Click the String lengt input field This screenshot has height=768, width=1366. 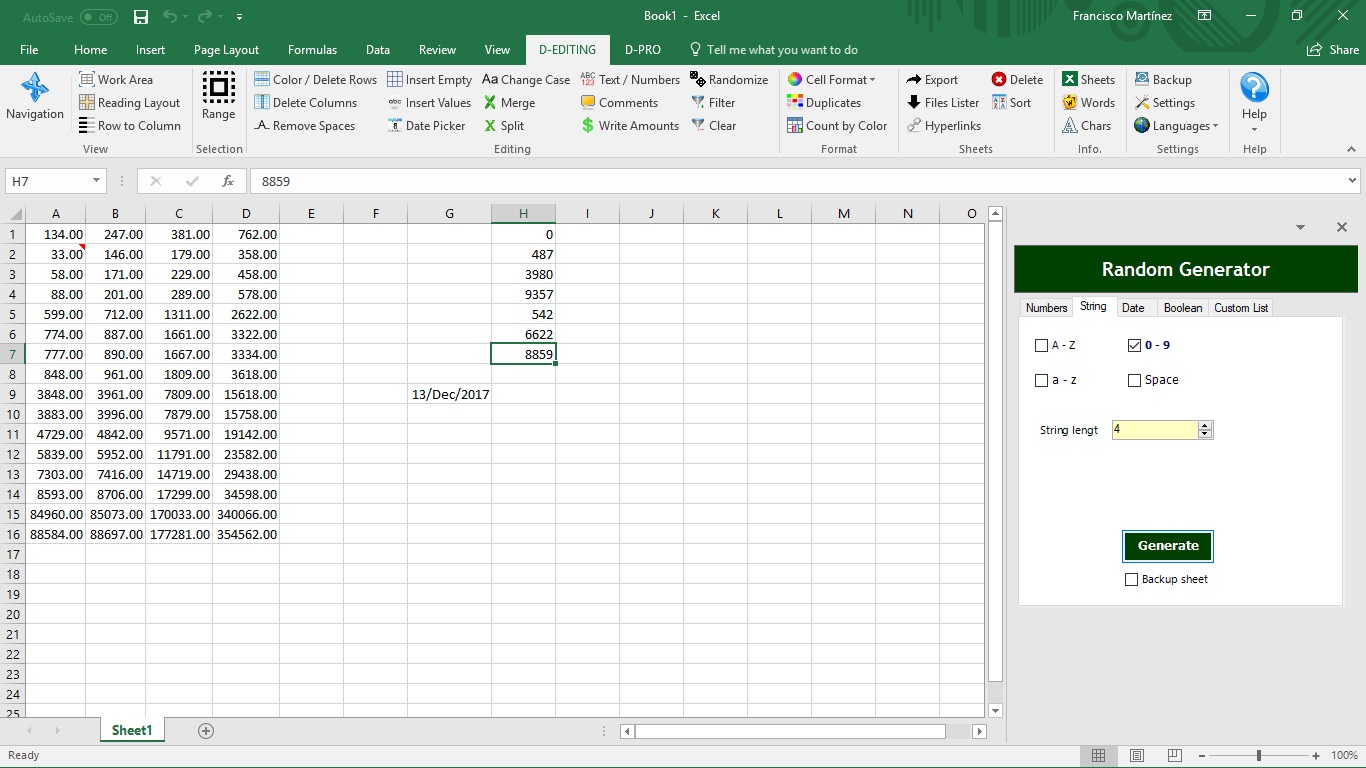1155,430
